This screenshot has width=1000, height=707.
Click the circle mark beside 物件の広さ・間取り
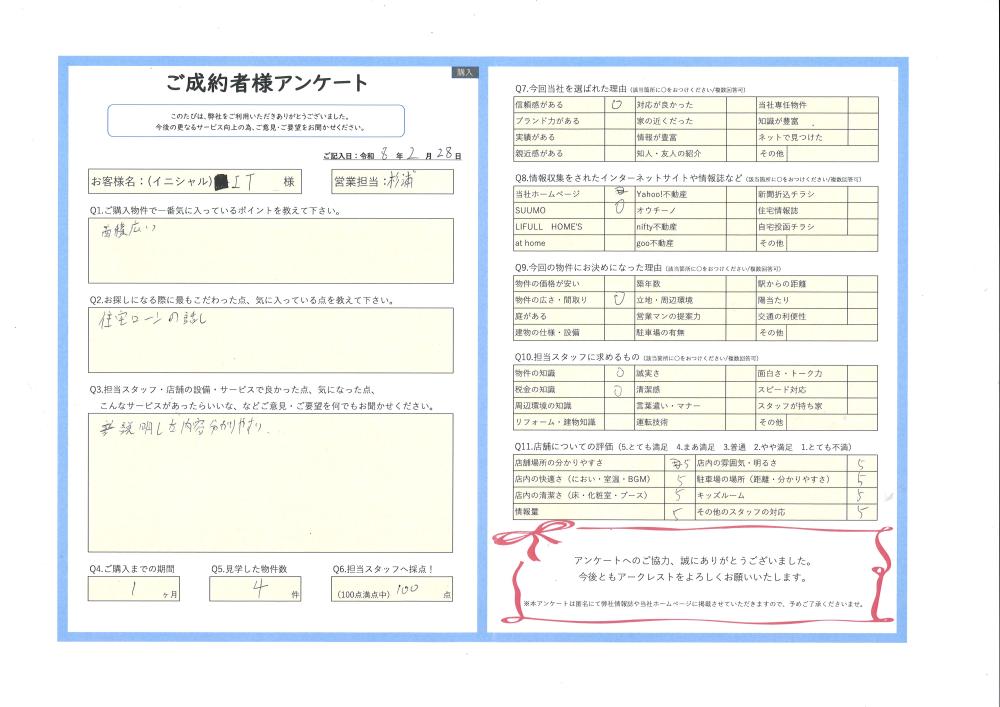click(x=618, y=299)
